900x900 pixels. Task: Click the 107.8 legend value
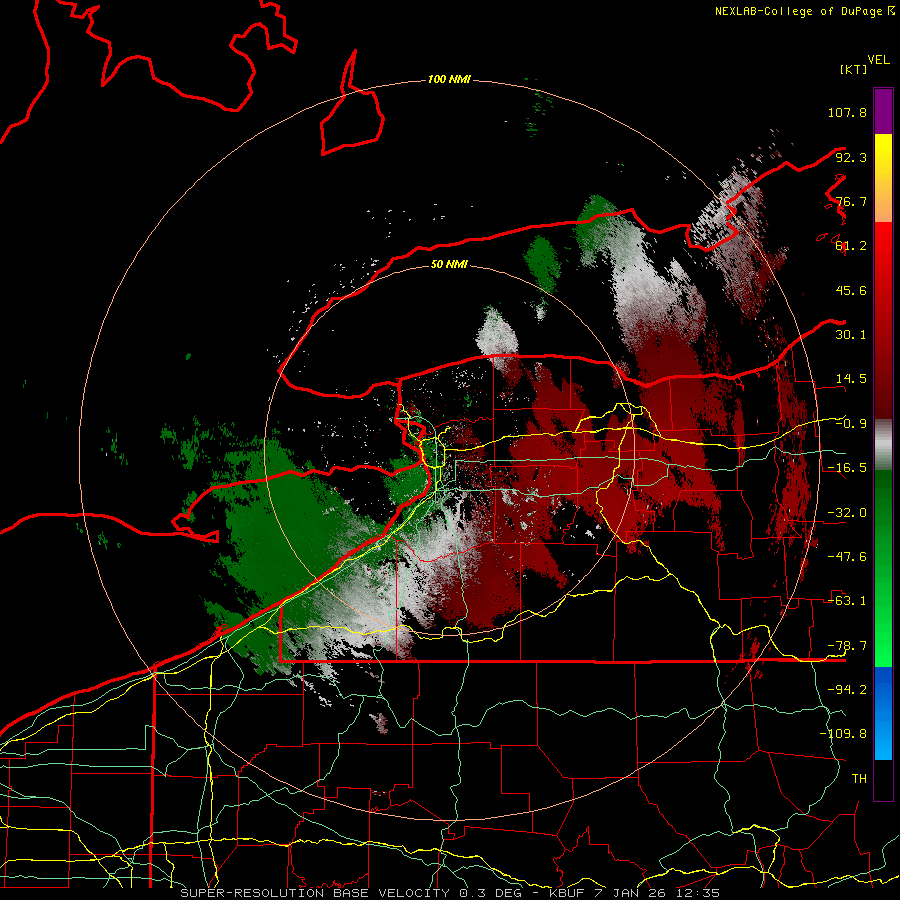pyautogui.click(x=847, y=112)
